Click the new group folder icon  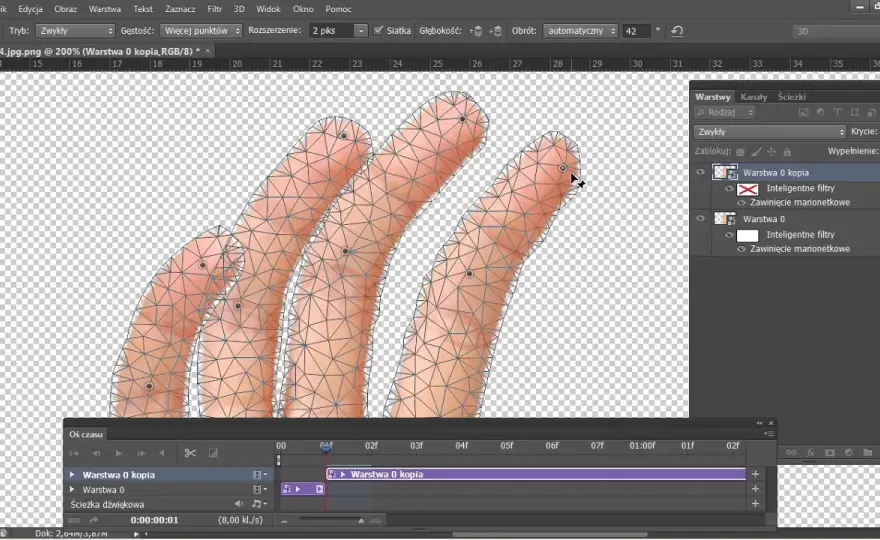[868, 452]
